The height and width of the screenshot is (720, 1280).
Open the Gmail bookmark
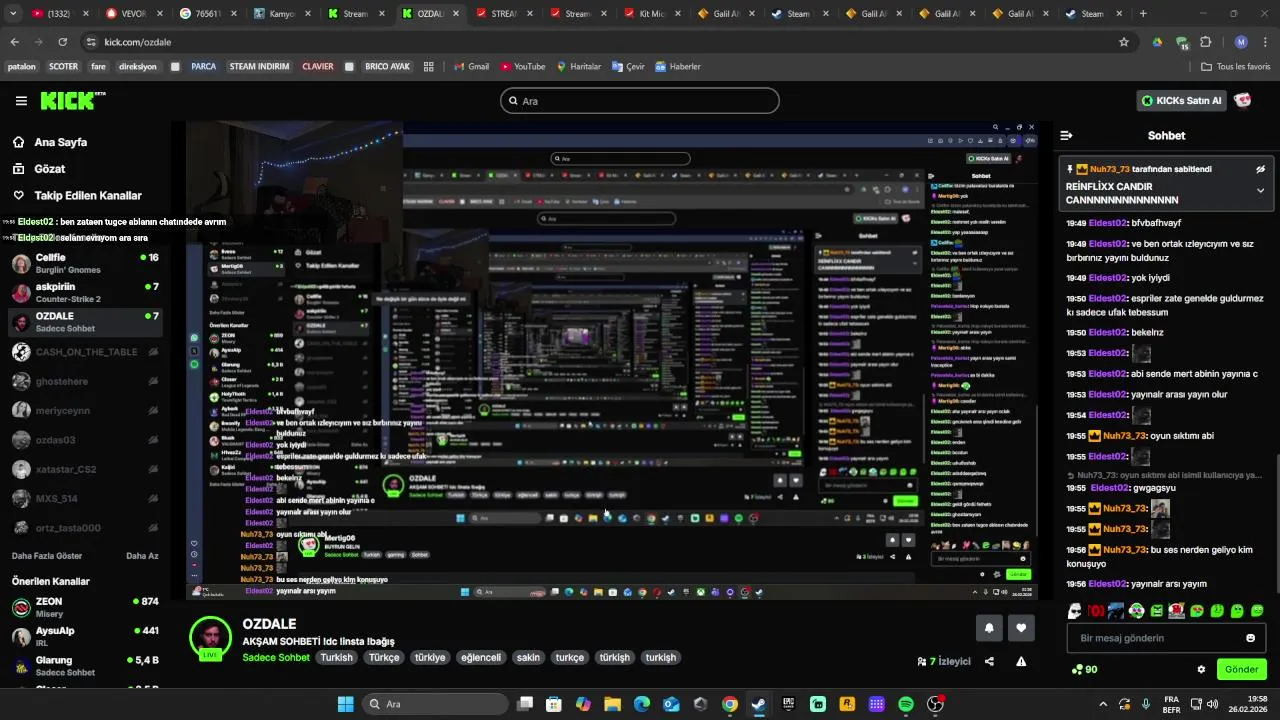471,67
